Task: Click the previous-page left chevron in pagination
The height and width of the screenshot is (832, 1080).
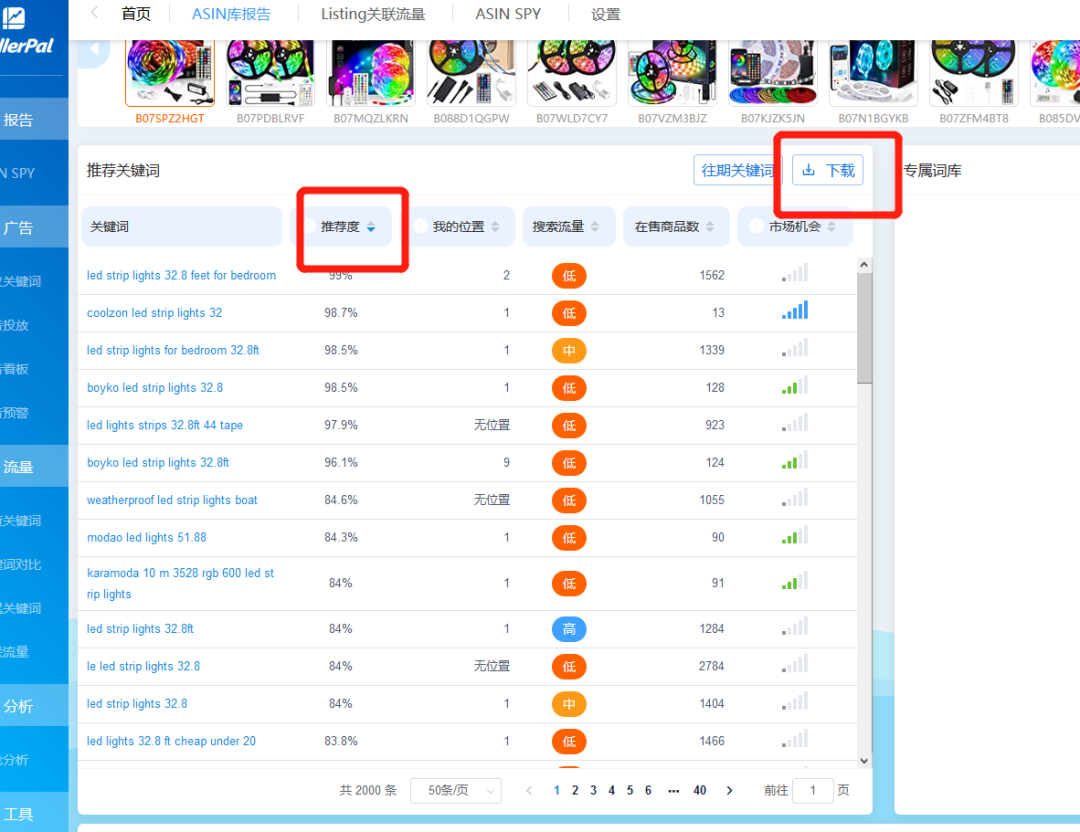Action: point(528,790)
